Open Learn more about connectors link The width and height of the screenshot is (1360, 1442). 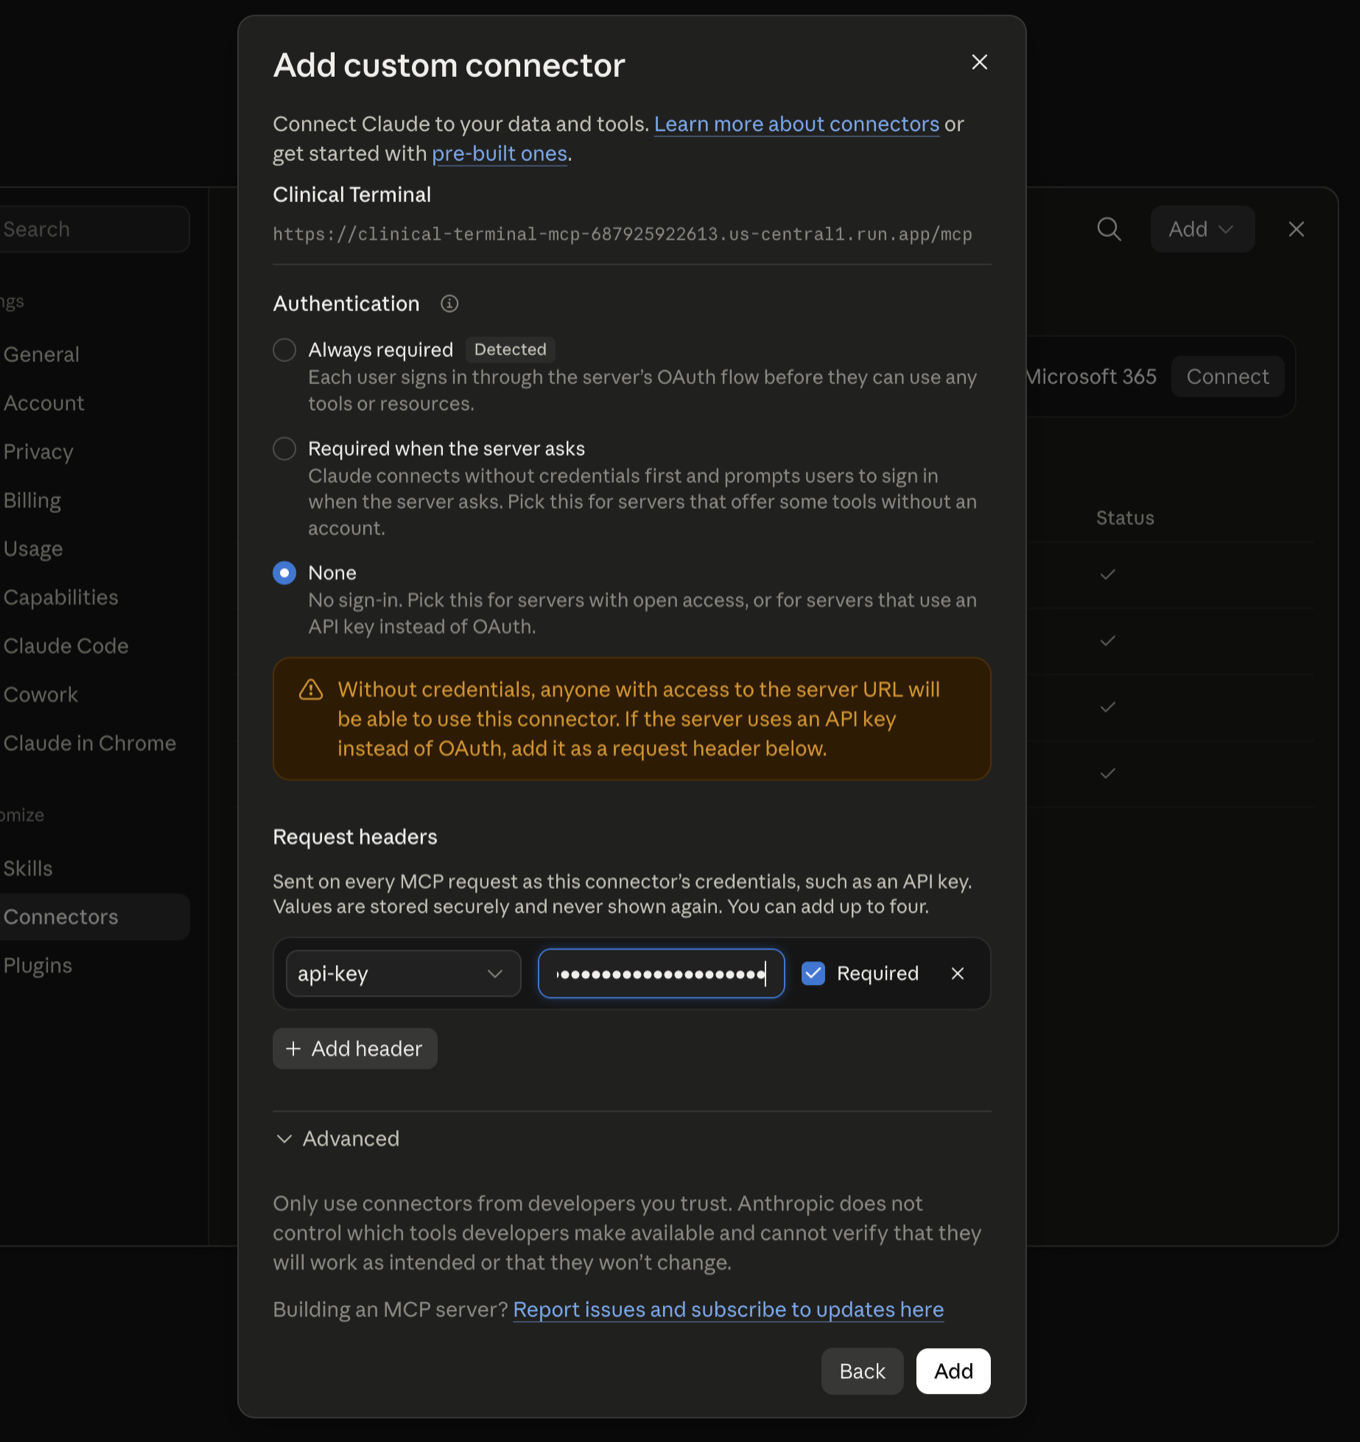(x=796, y=124)
